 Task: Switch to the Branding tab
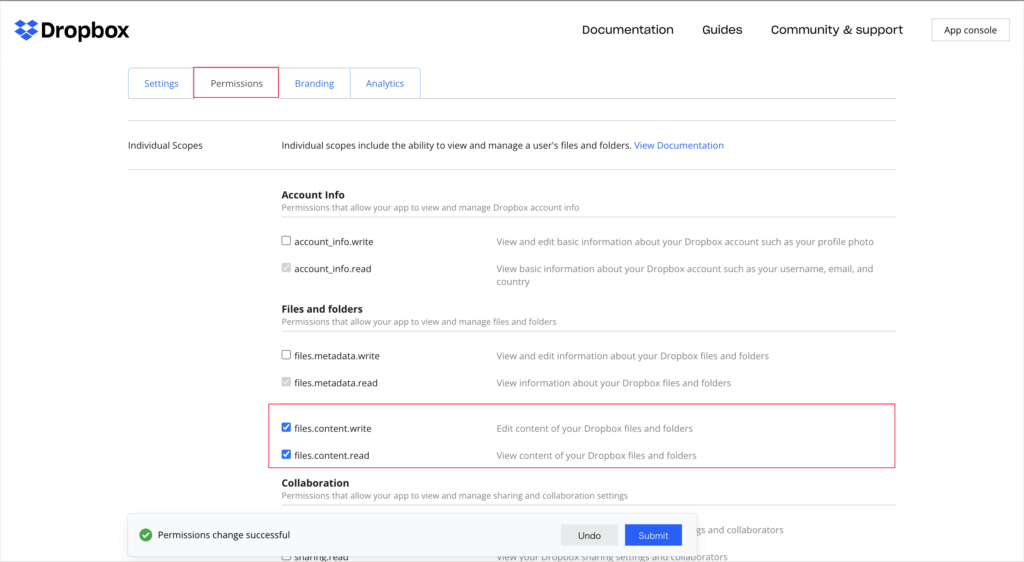coord(314,84)
